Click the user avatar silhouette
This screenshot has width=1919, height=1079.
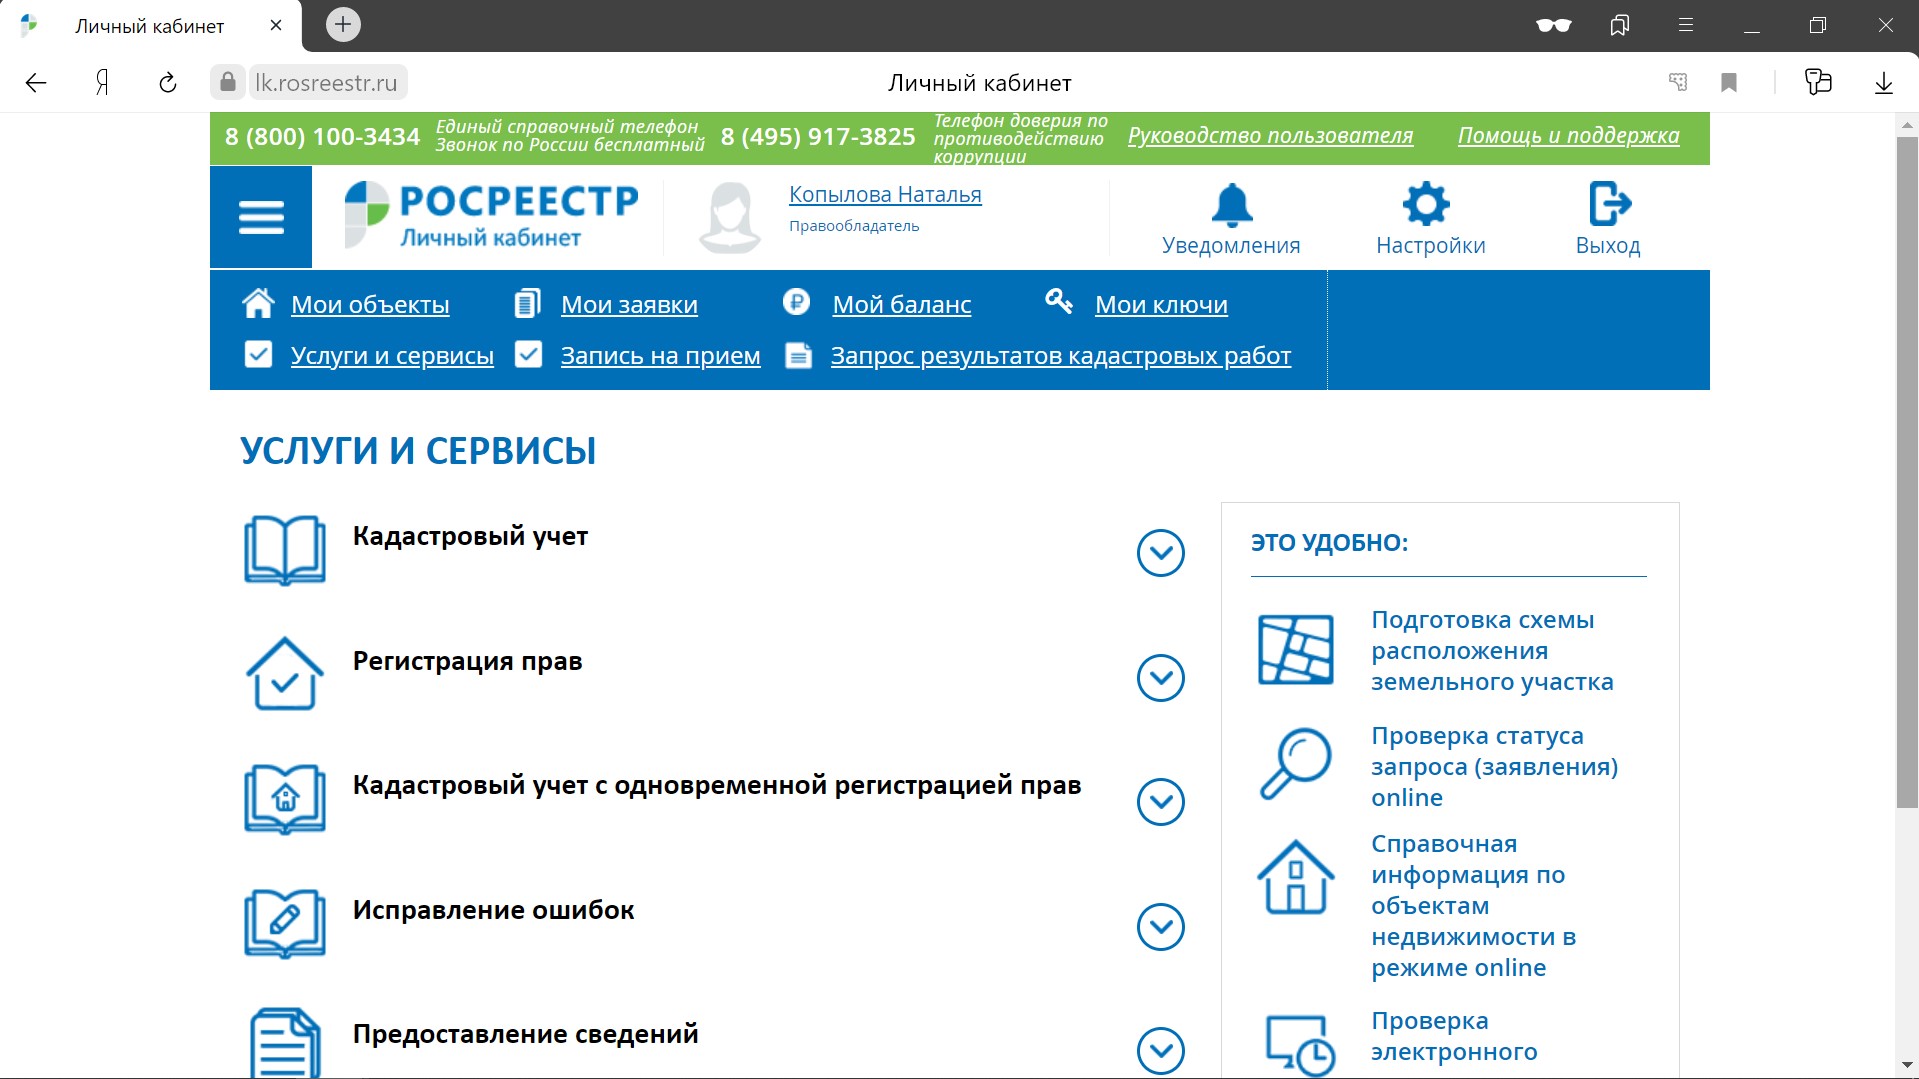pyautogui.click(x=730, y=217)
